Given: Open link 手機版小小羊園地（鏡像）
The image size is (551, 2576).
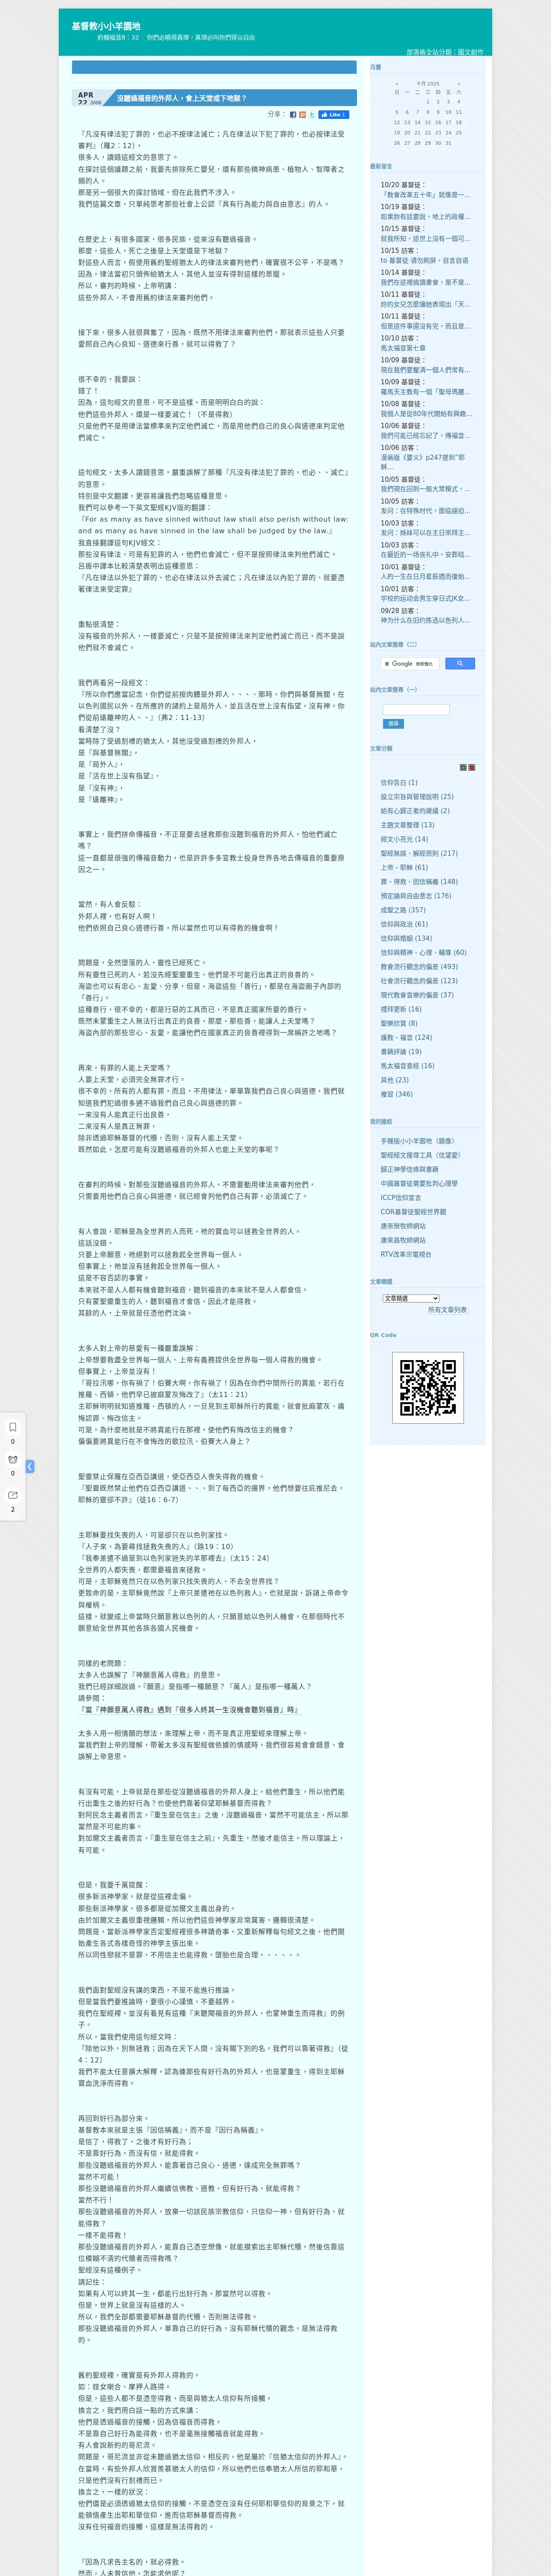Looking at the screenshot, I should point(417,1141).
